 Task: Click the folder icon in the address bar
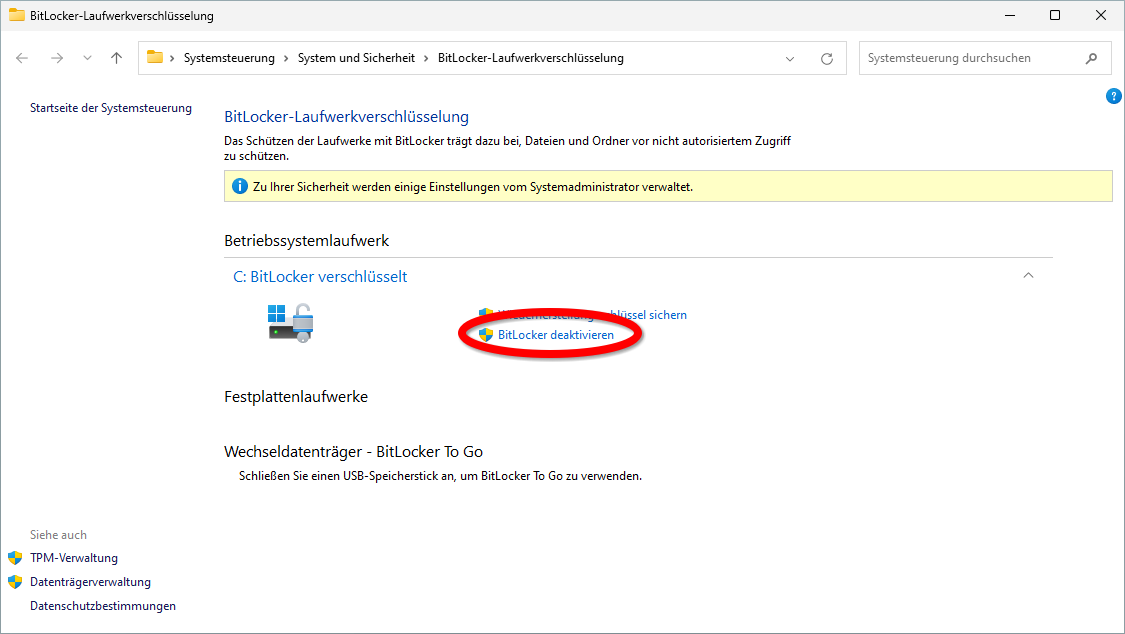[x=155, y=57]
